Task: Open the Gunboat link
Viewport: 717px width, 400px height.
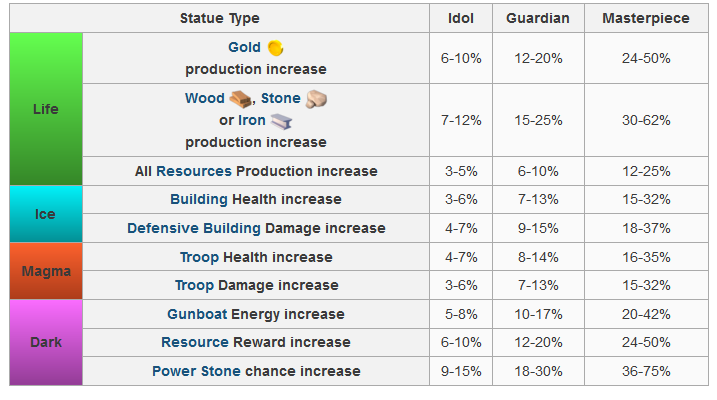Action: pos(197,314)
